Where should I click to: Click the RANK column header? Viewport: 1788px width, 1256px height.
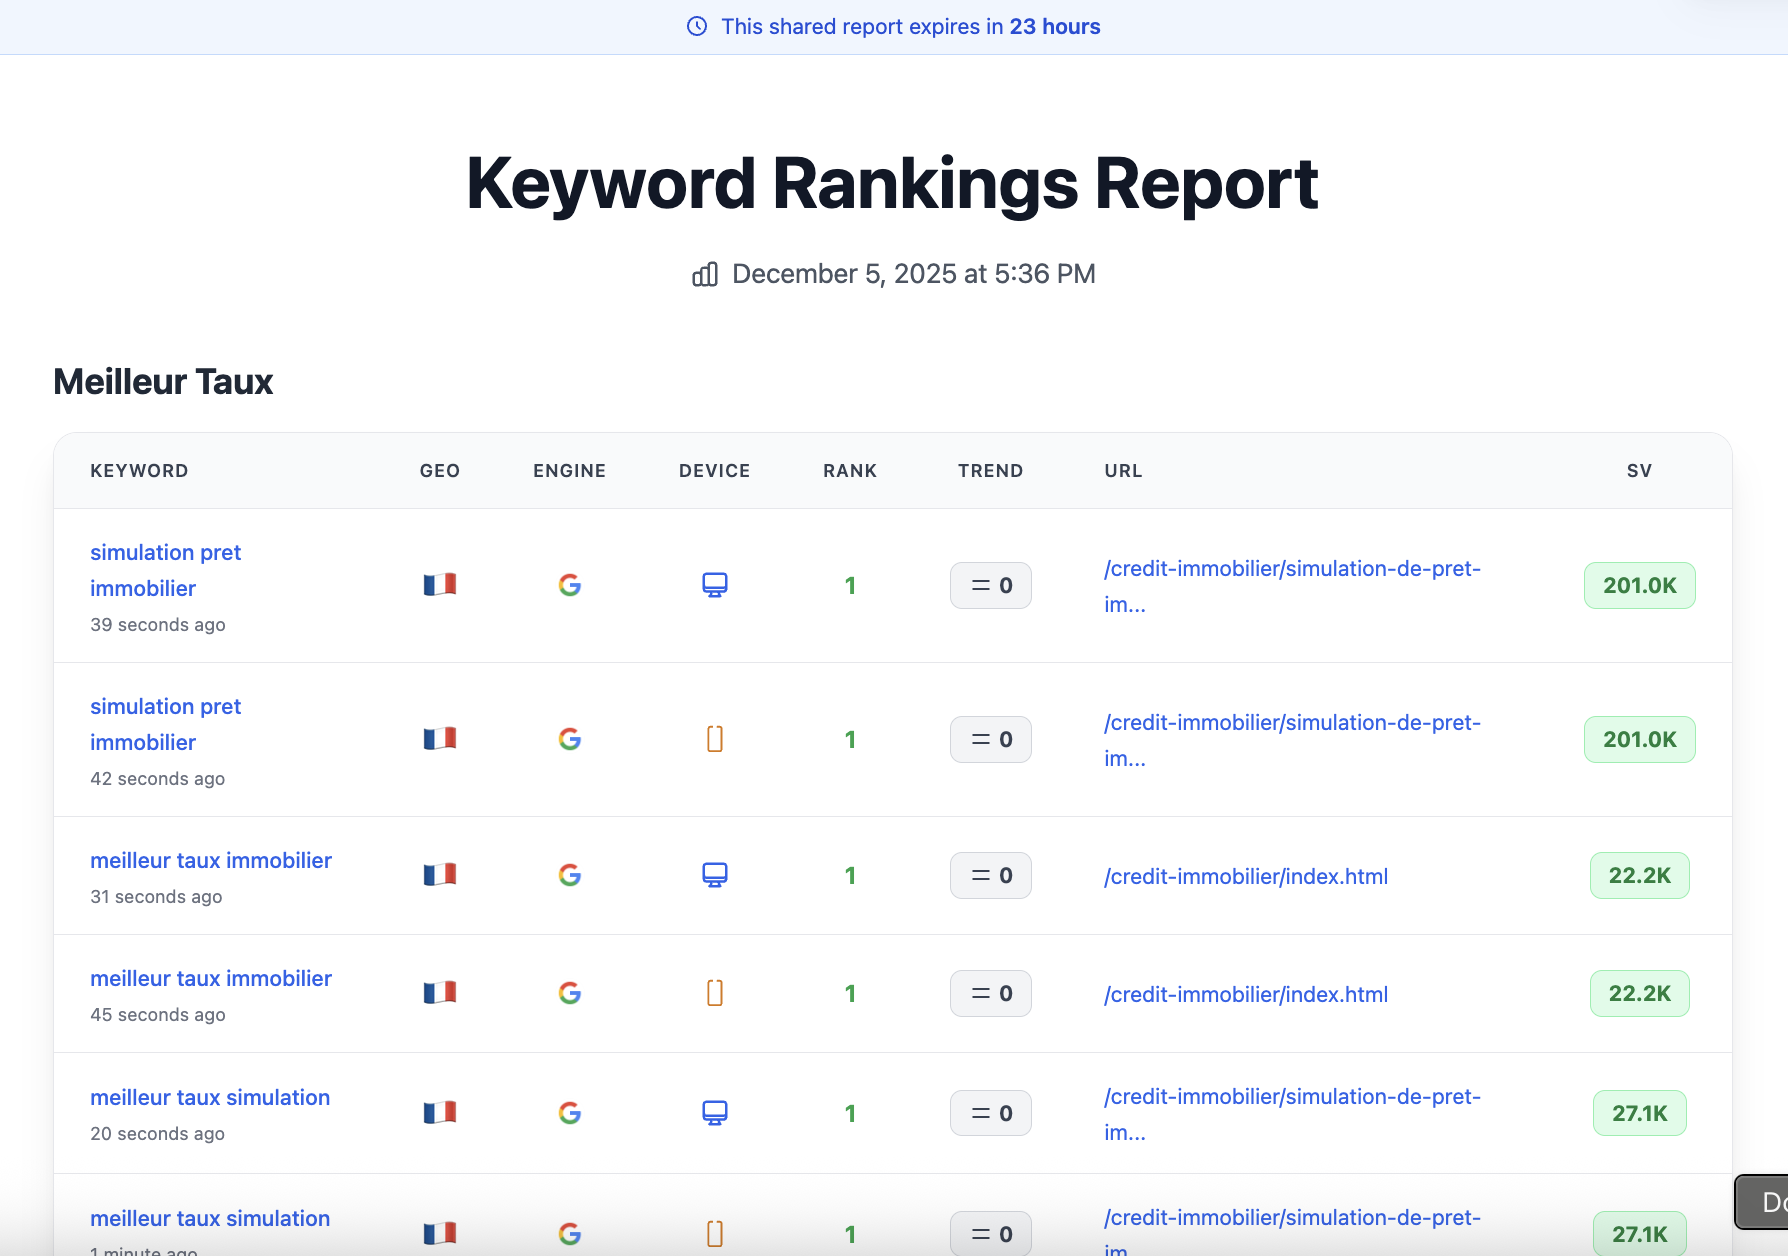[850, 471]
